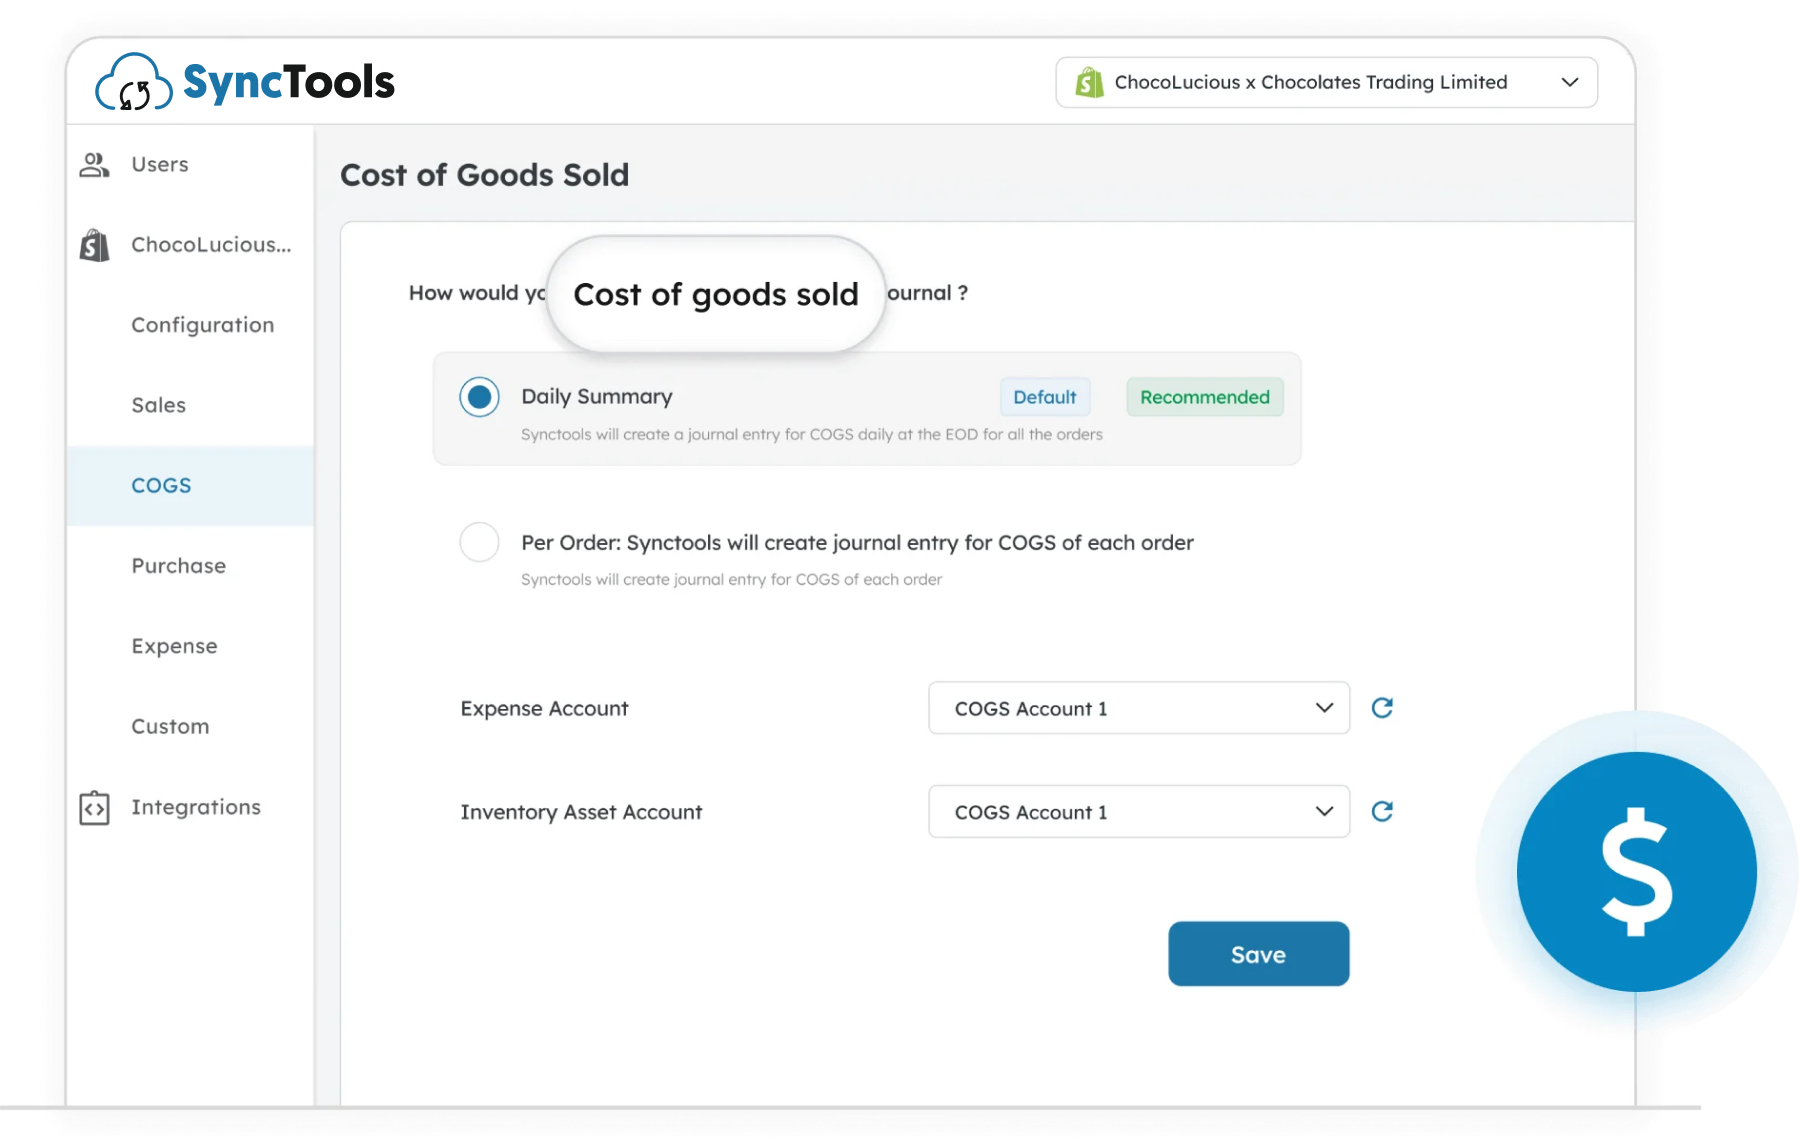Click the Cost of goods sold tooltip

pyautogui.click(x=716, y=295)
